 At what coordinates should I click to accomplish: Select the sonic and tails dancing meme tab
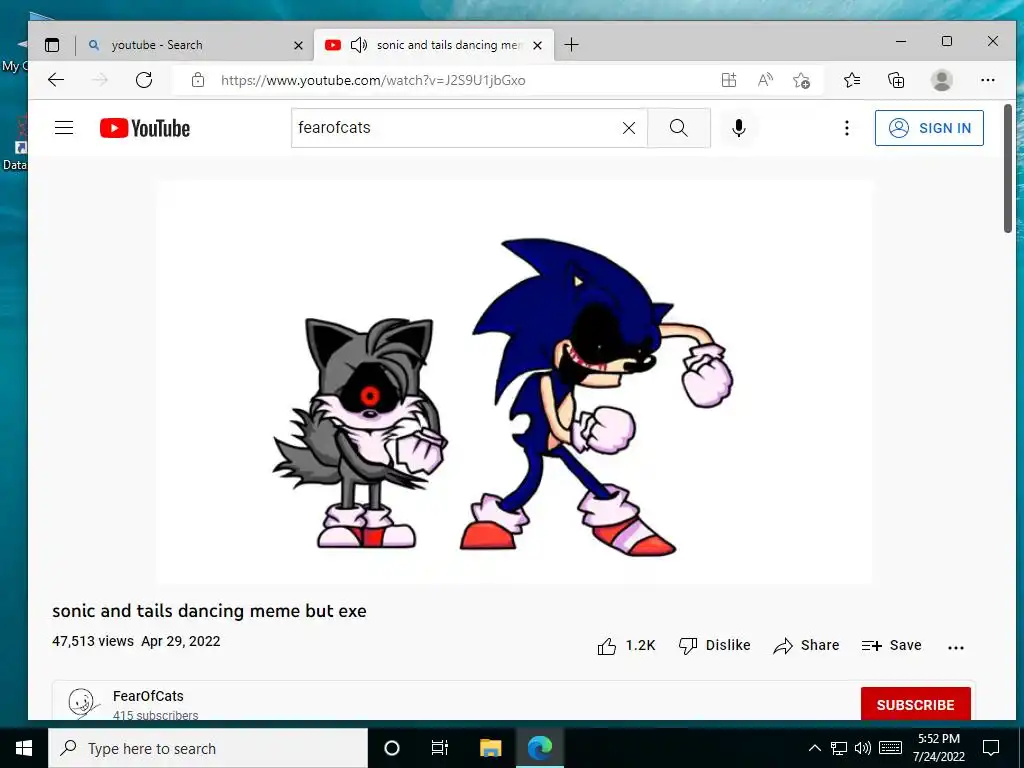(434, 45)
